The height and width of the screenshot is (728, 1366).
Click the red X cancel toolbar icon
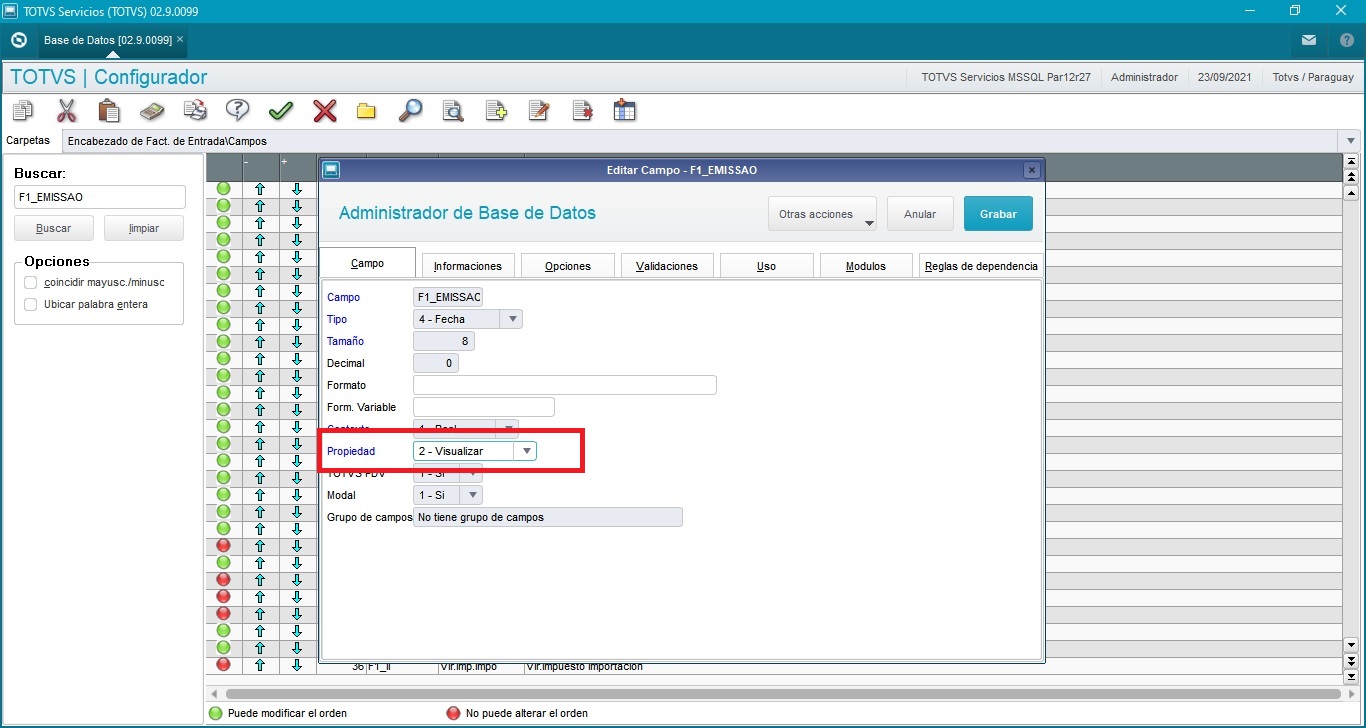[x=325, y=110]
